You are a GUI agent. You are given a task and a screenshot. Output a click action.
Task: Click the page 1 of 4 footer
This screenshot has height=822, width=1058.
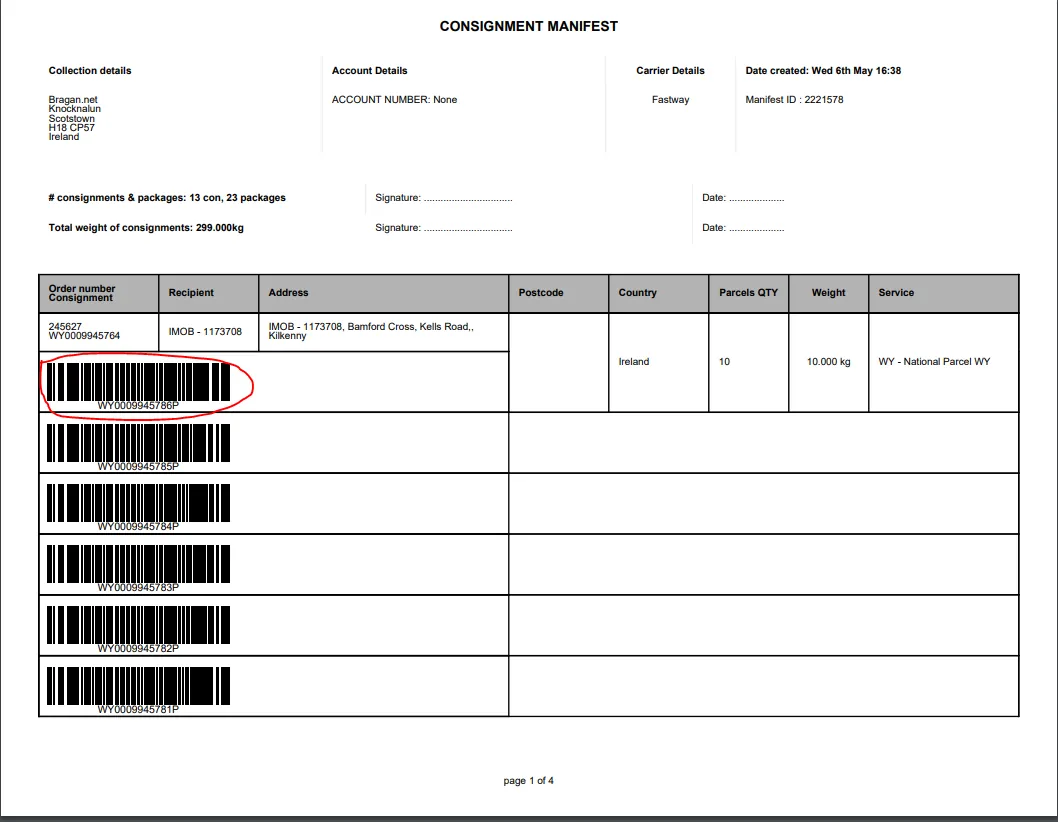528,781
